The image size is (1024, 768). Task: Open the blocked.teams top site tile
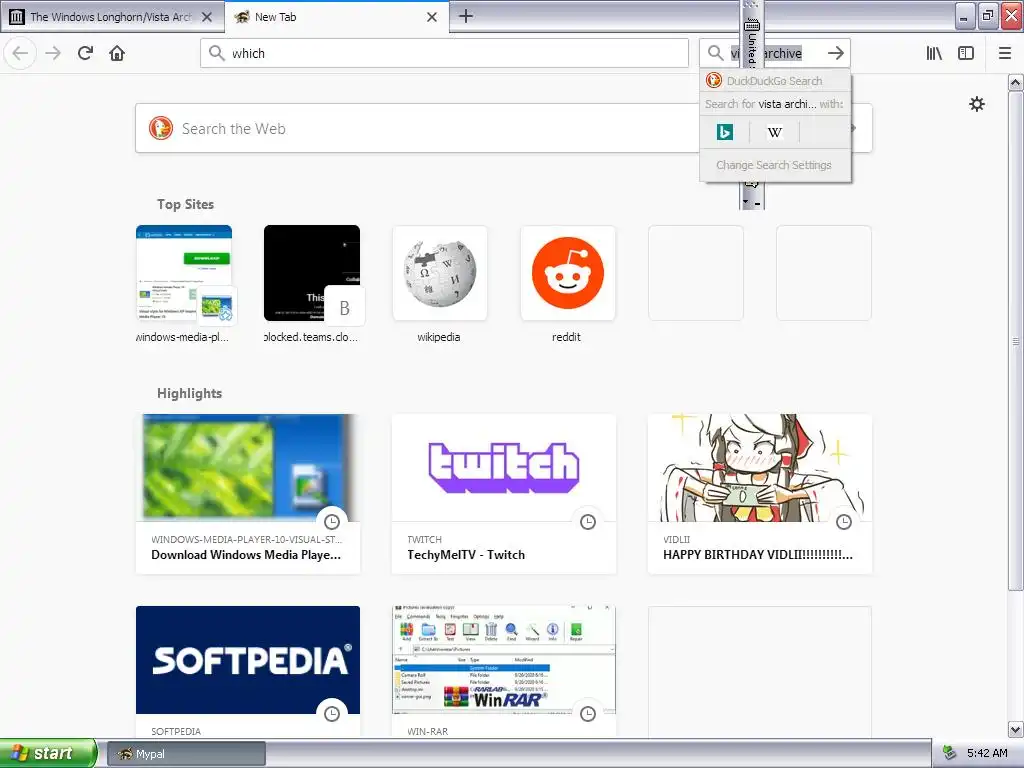point(312,273)
